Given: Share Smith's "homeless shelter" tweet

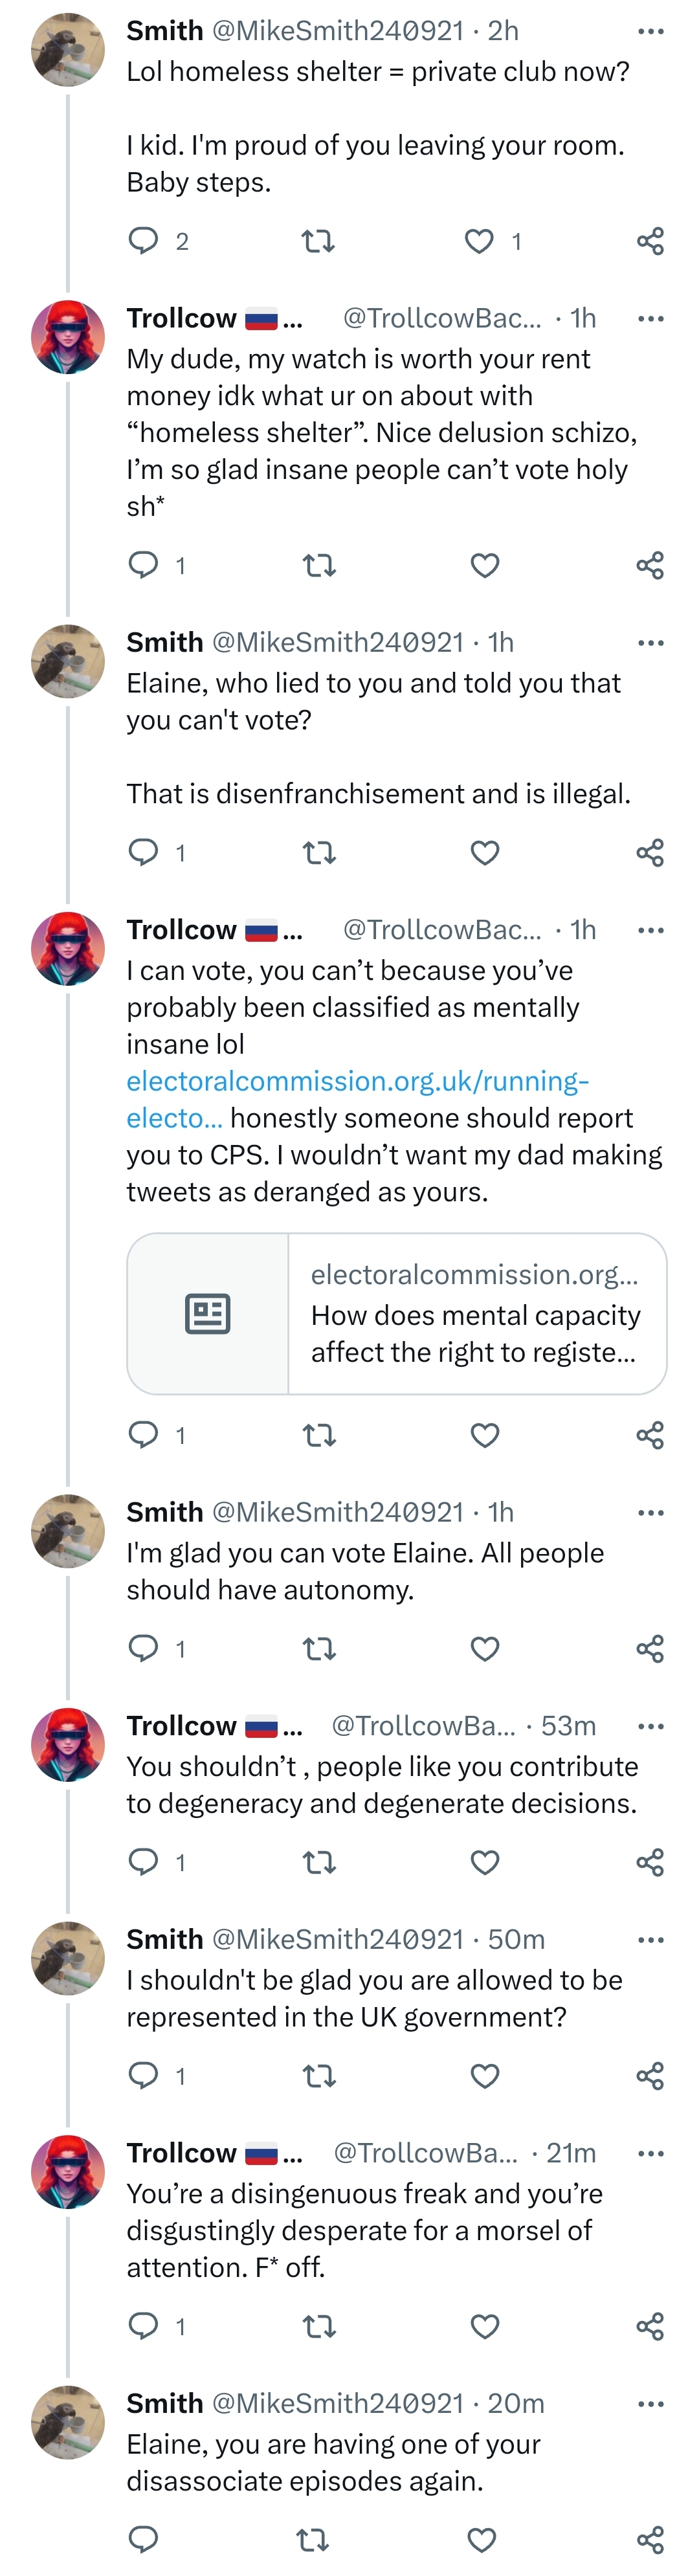Looking at the screenshot, I should pyautogui.click(x=650, y=240).
